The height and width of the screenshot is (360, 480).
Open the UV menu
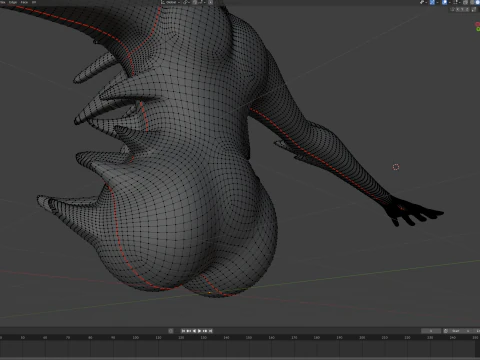point(34,2)
